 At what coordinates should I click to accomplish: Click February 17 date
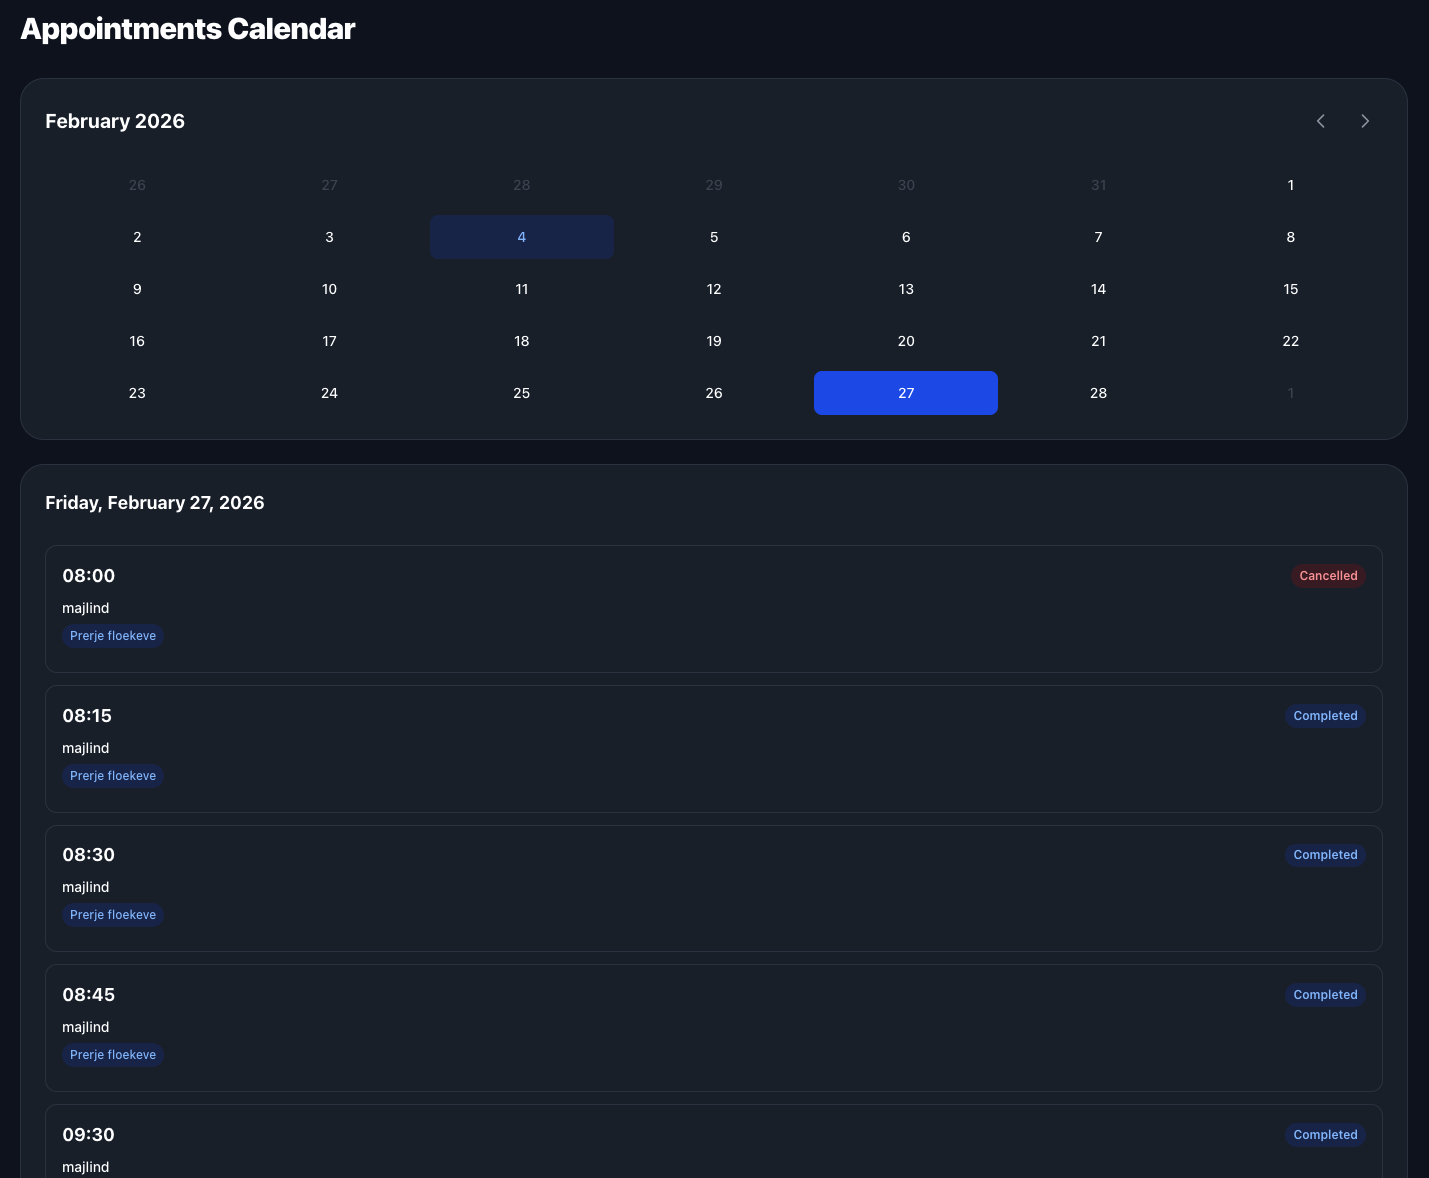[329, 341]
